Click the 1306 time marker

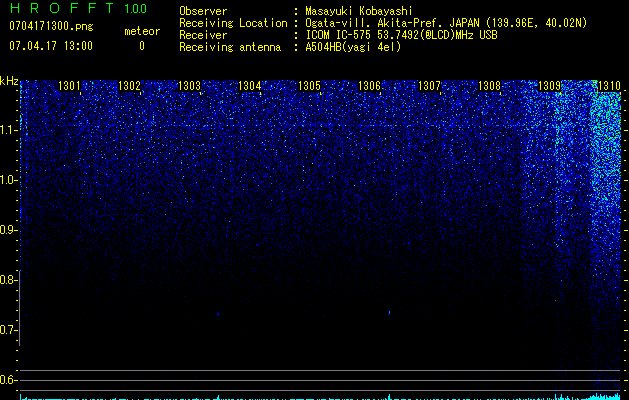coord(369,86)
